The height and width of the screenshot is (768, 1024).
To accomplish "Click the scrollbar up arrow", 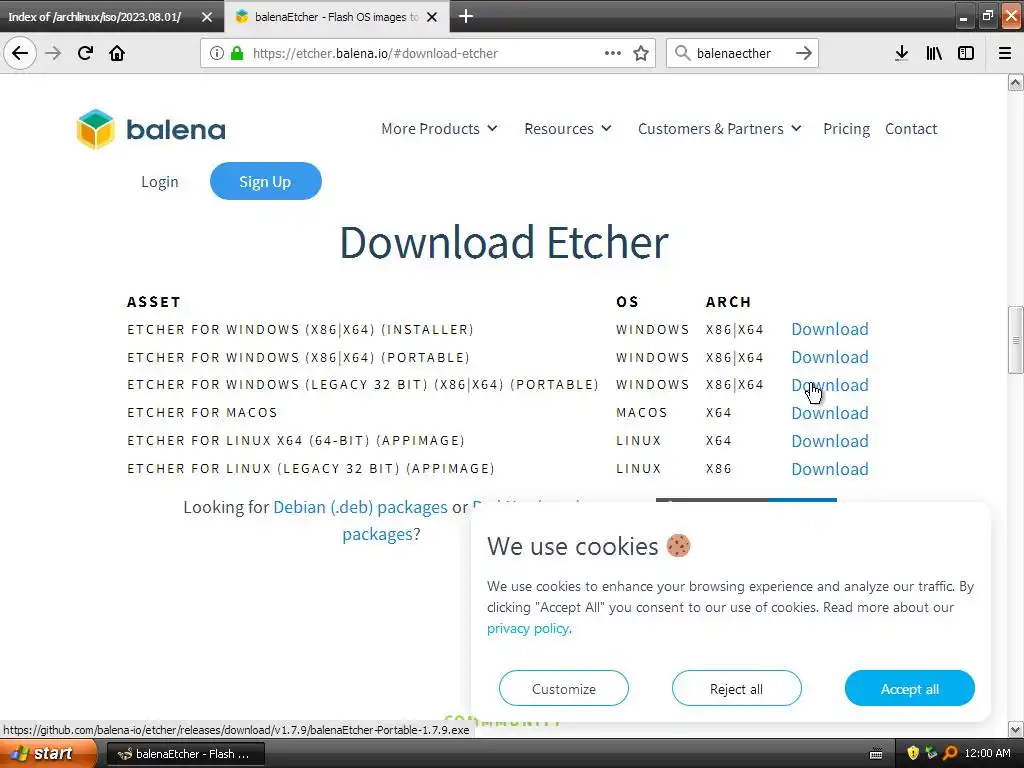I will coord(1016,82).
